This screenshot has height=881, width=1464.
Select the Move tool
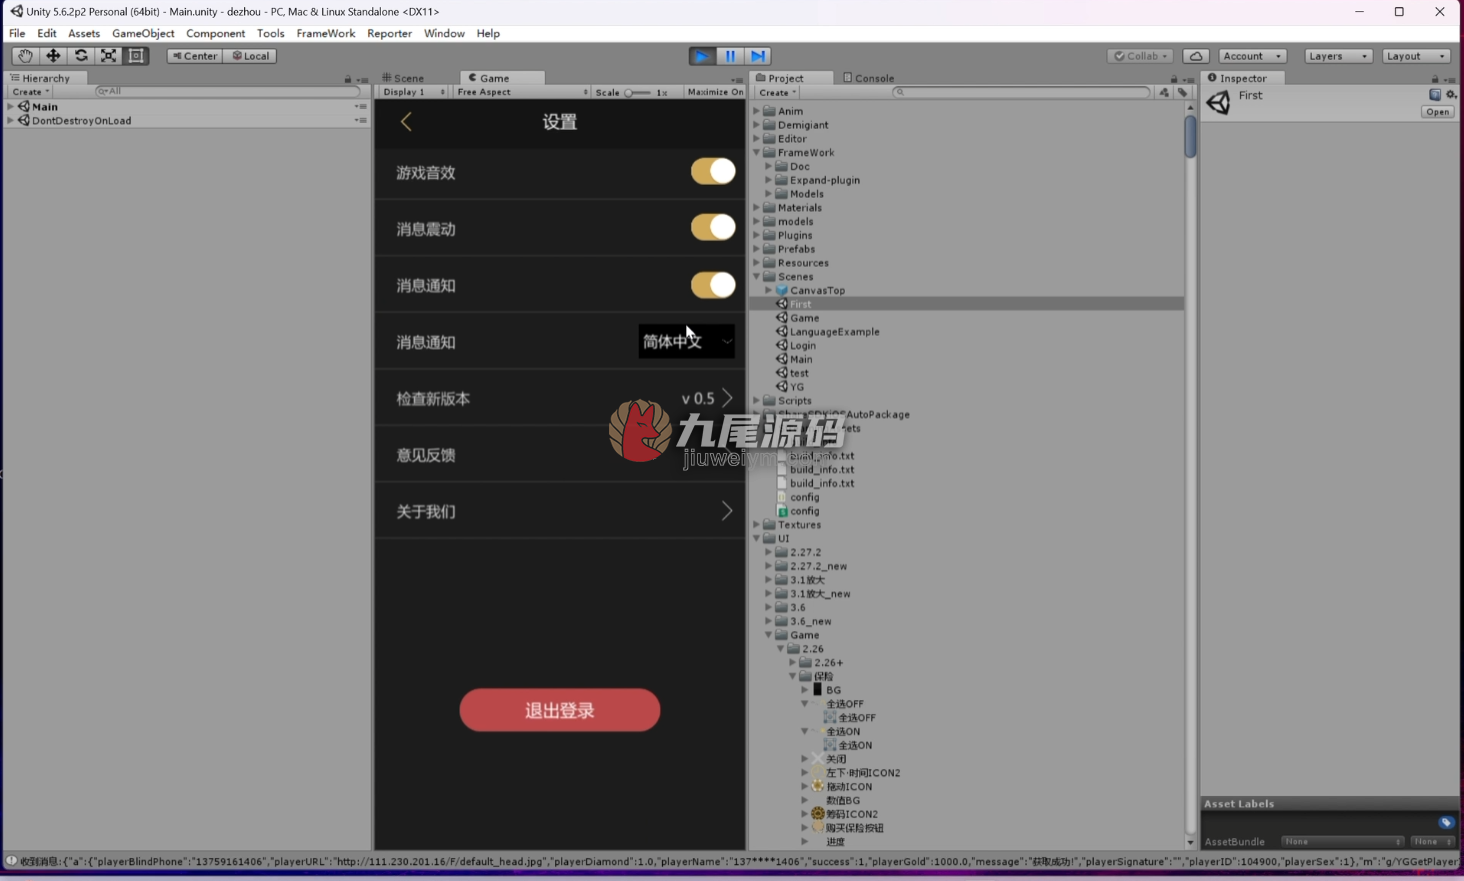[x=53, y=56]
